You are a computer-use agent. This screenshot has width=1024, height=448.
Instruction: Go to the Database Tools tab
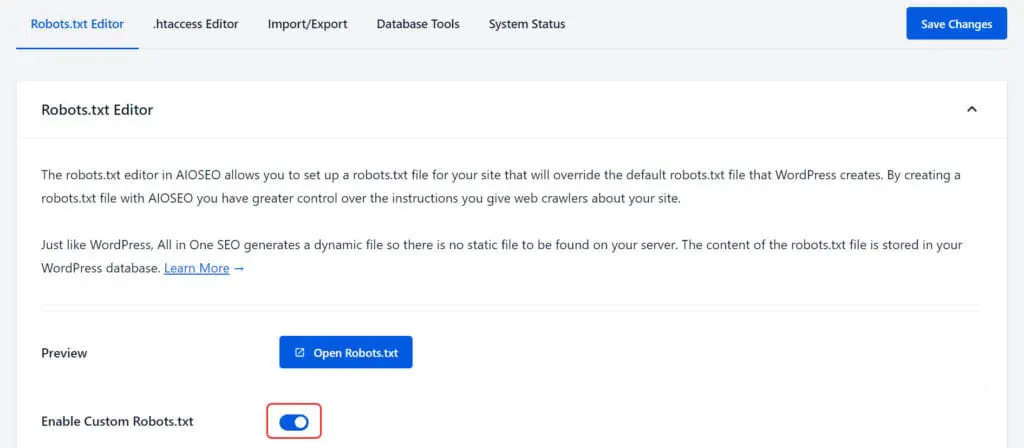click(x=418, y=24)
